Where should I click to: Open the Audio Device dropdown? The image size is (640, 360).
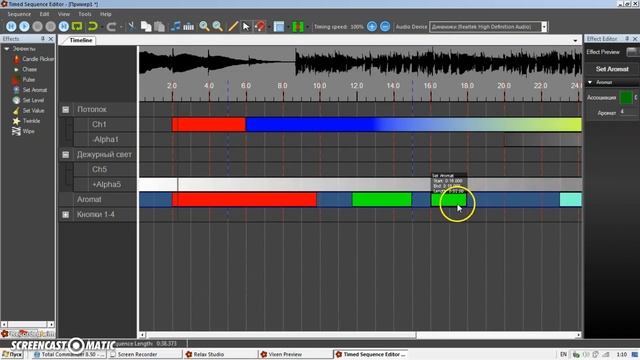click(x=544, y=27)
